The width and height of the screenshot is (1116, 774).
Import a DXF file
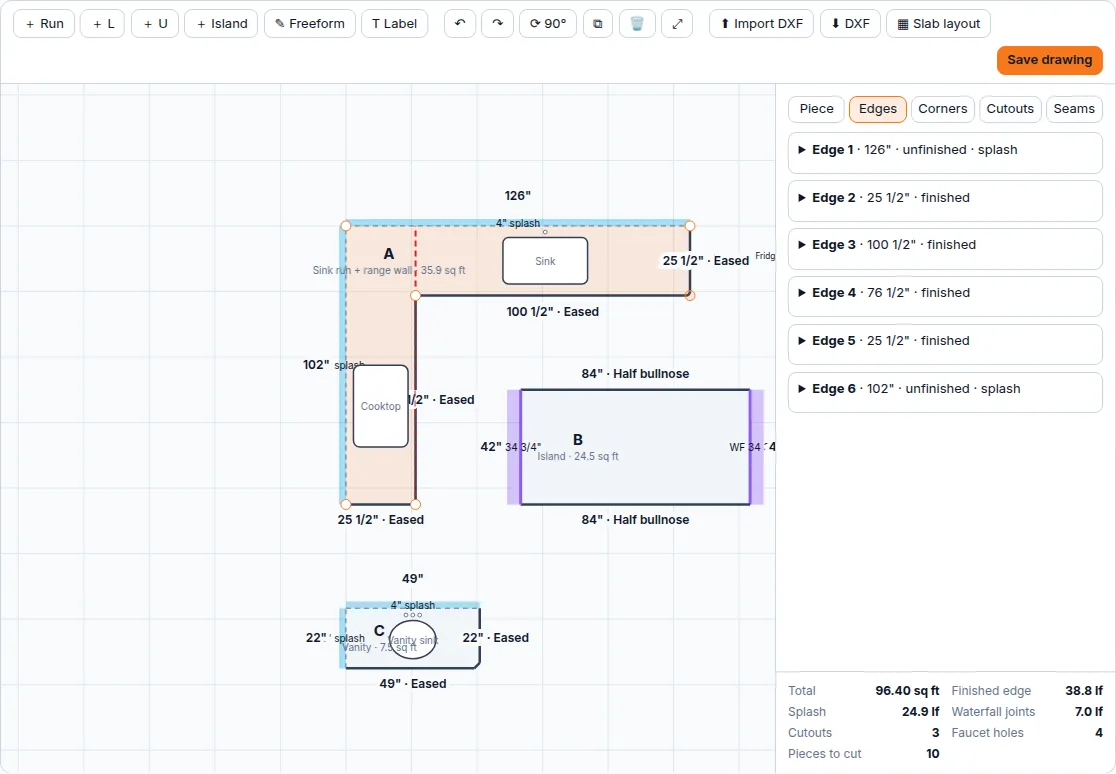(x=761, y=23)
